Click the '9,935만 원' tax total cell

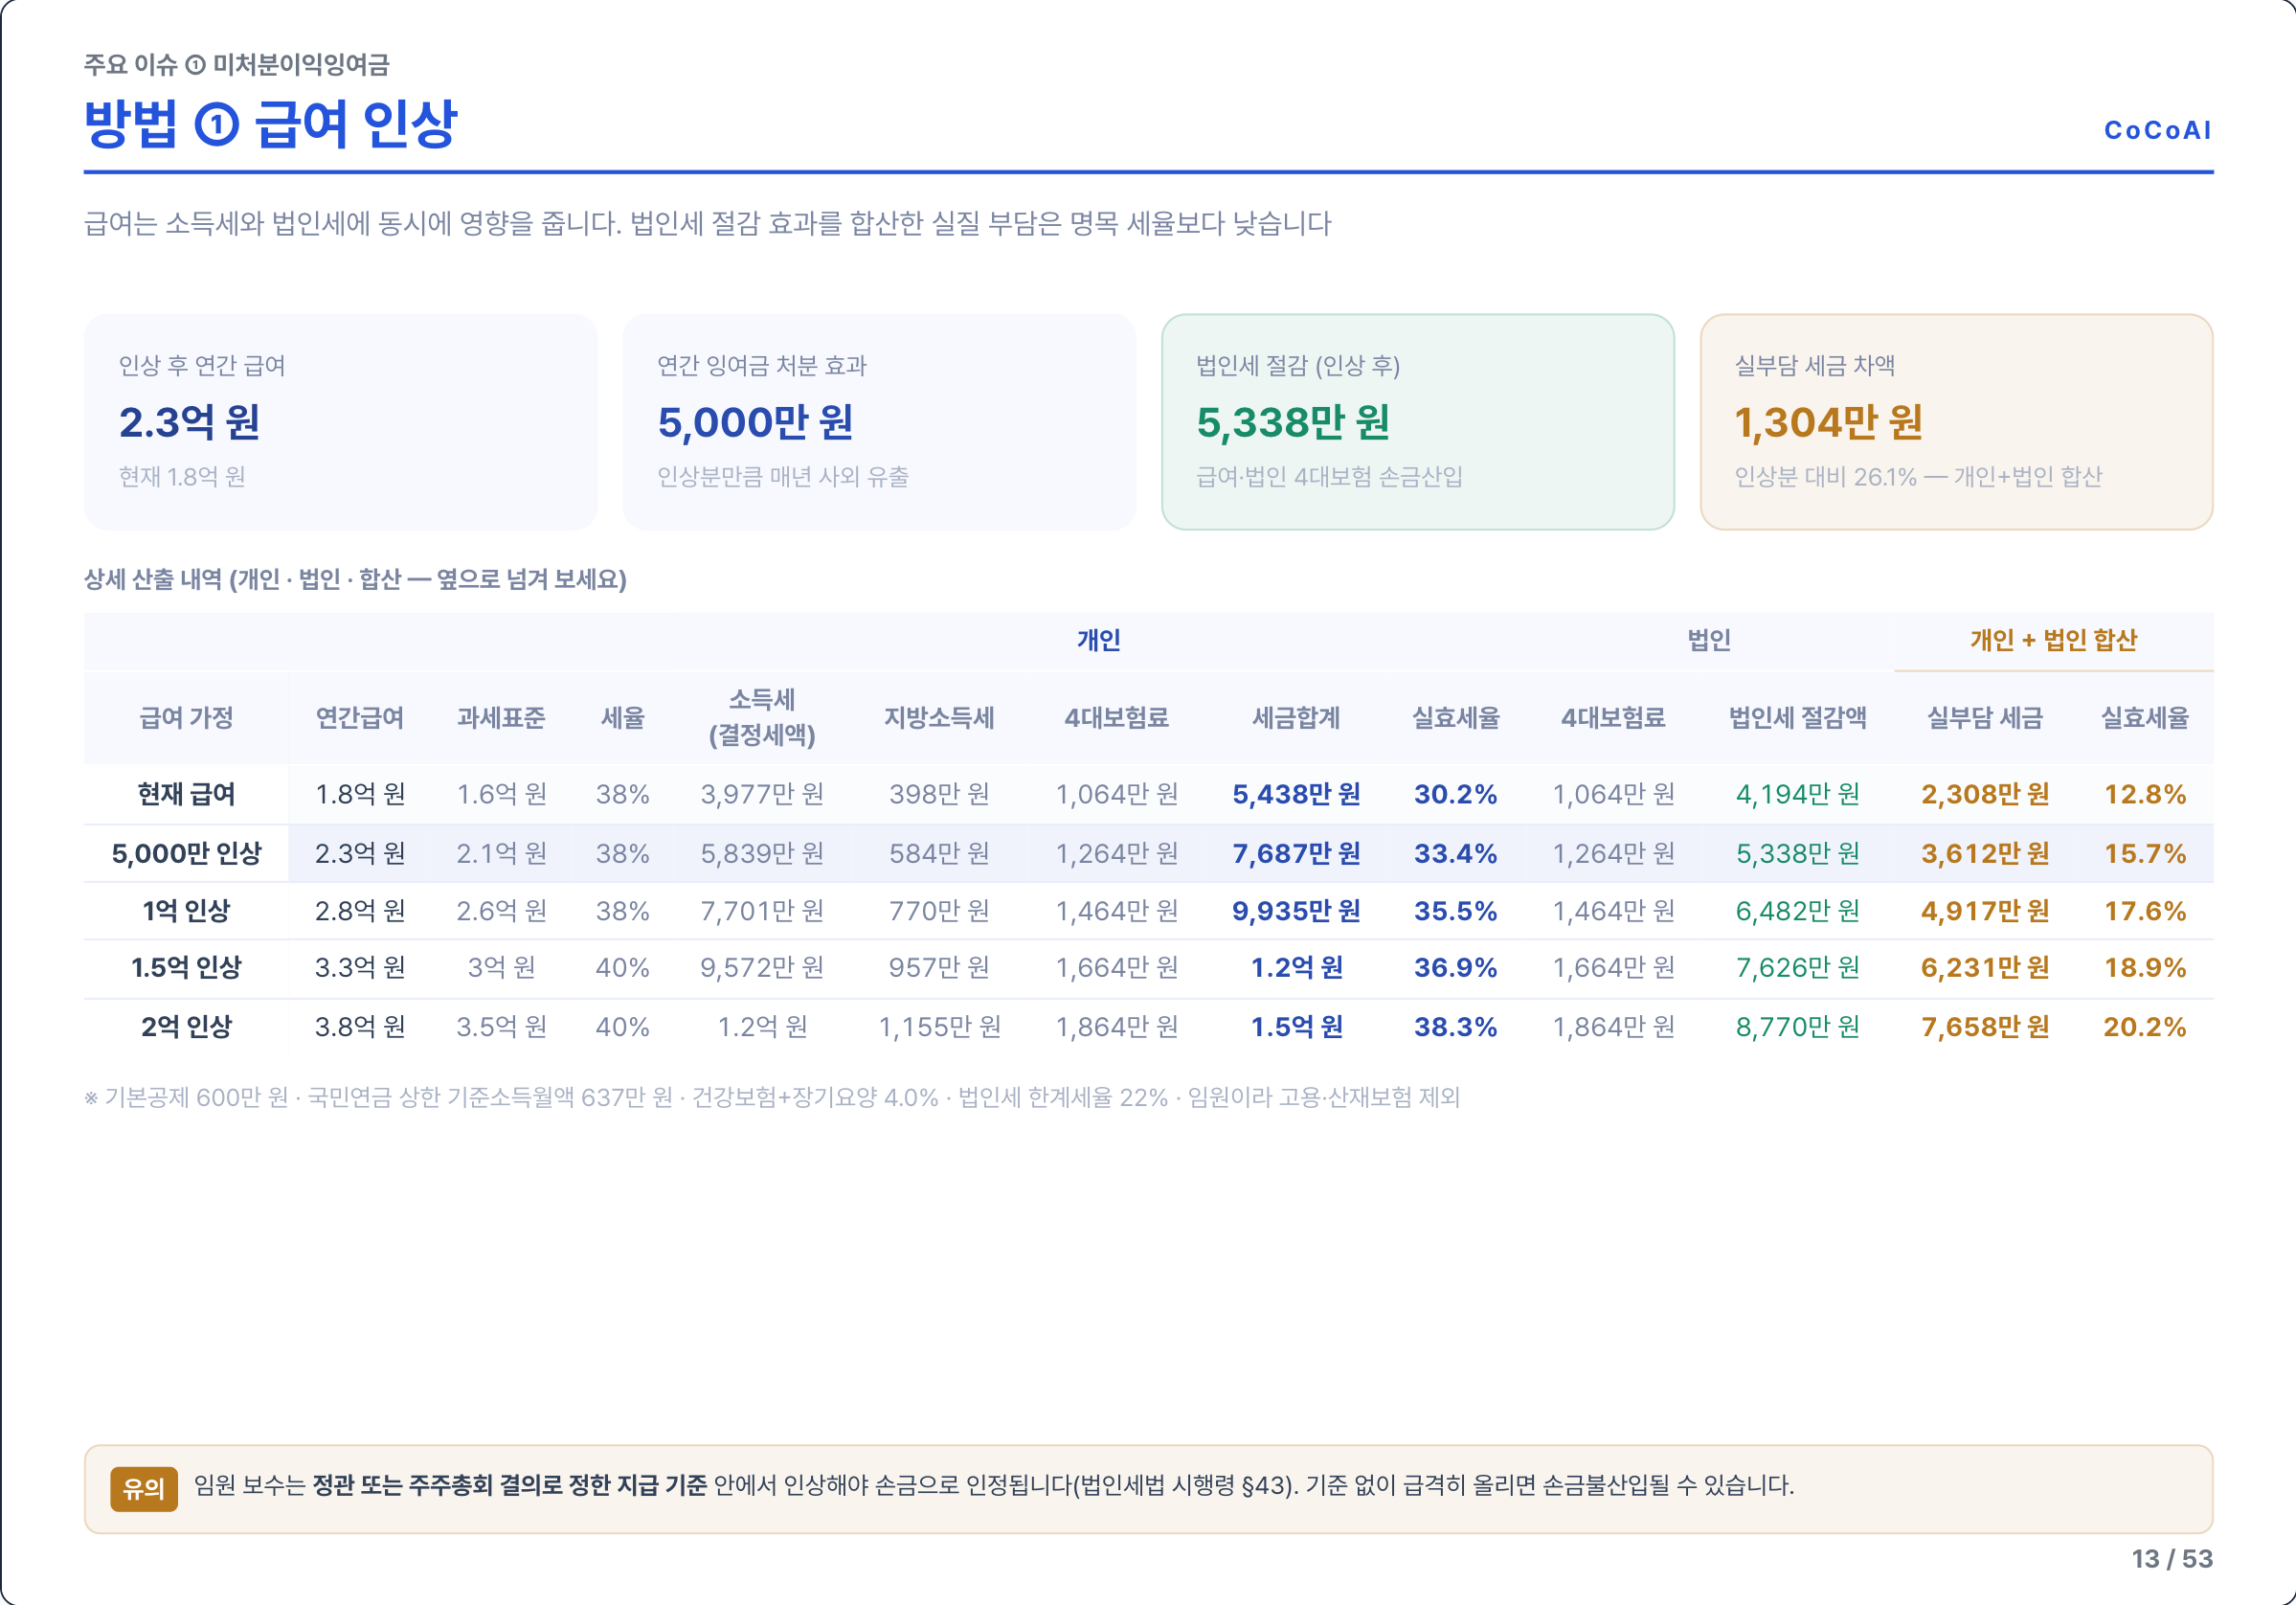tap(1296, 911)
